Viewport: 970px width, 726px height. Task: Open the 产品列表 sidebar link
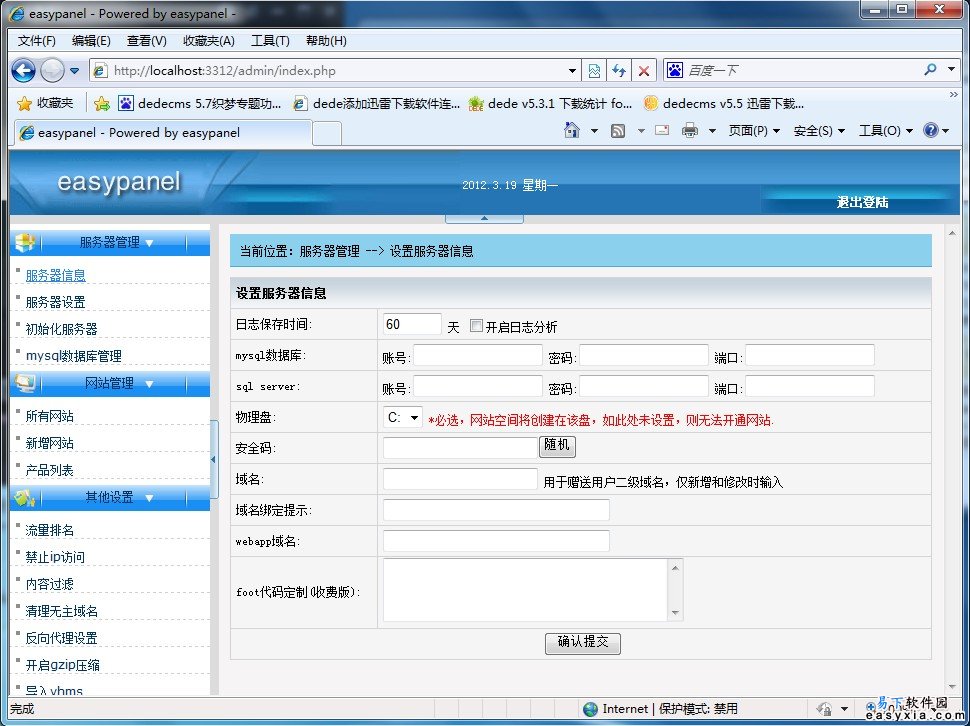point(49,470)
